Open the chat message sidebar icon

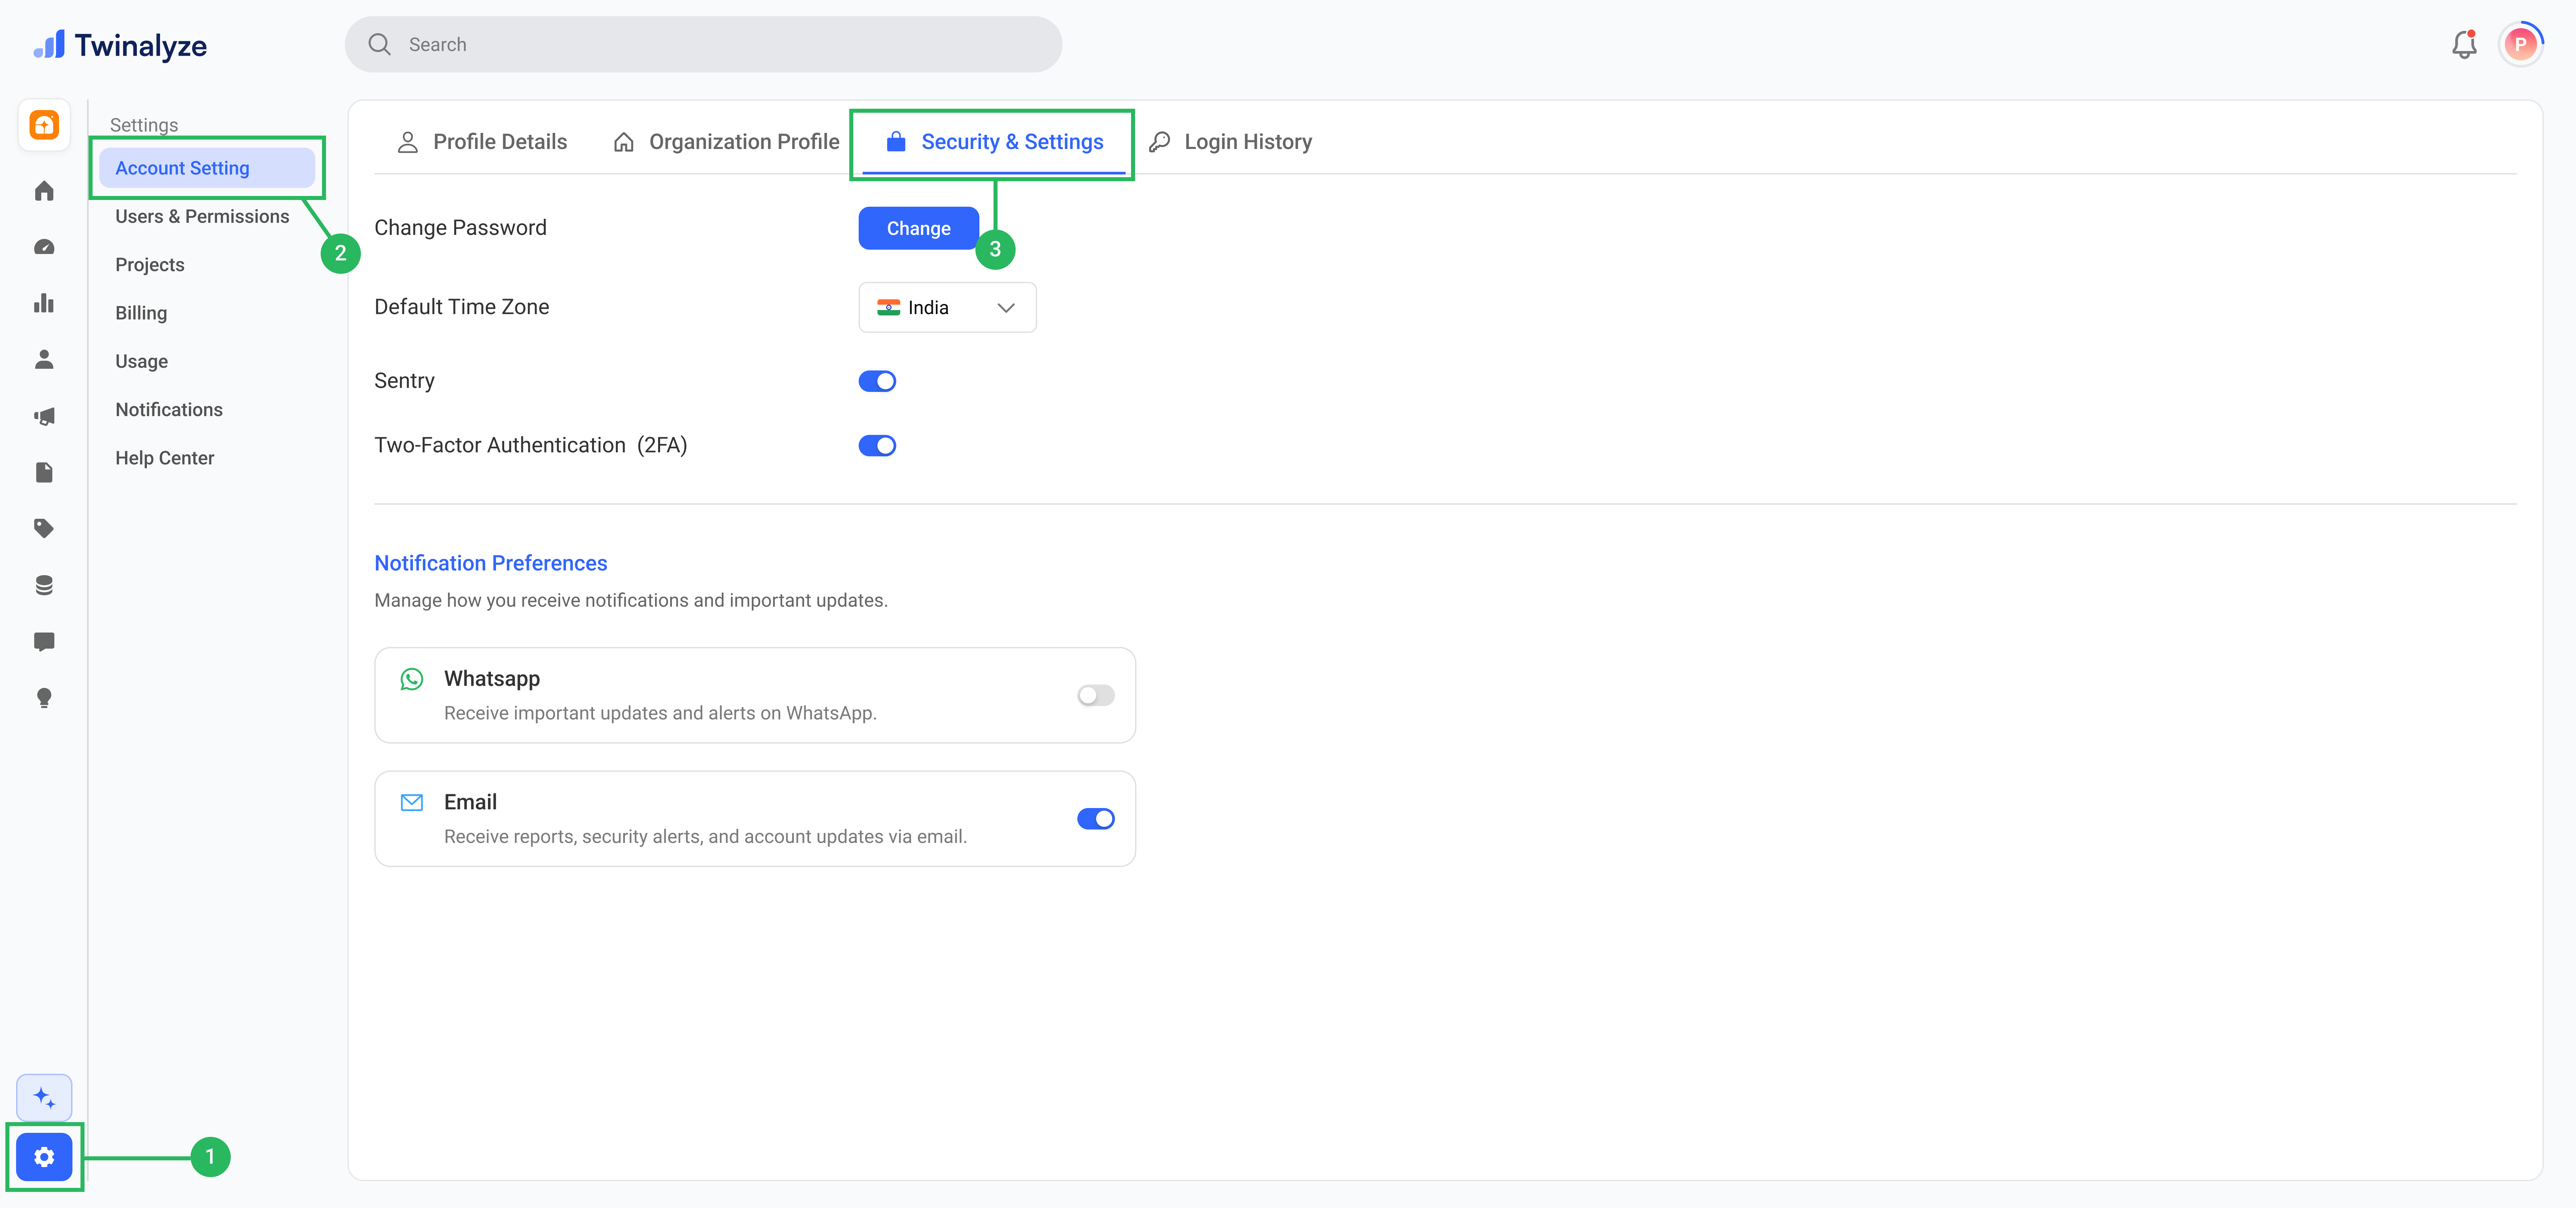[x=44, y=641]
